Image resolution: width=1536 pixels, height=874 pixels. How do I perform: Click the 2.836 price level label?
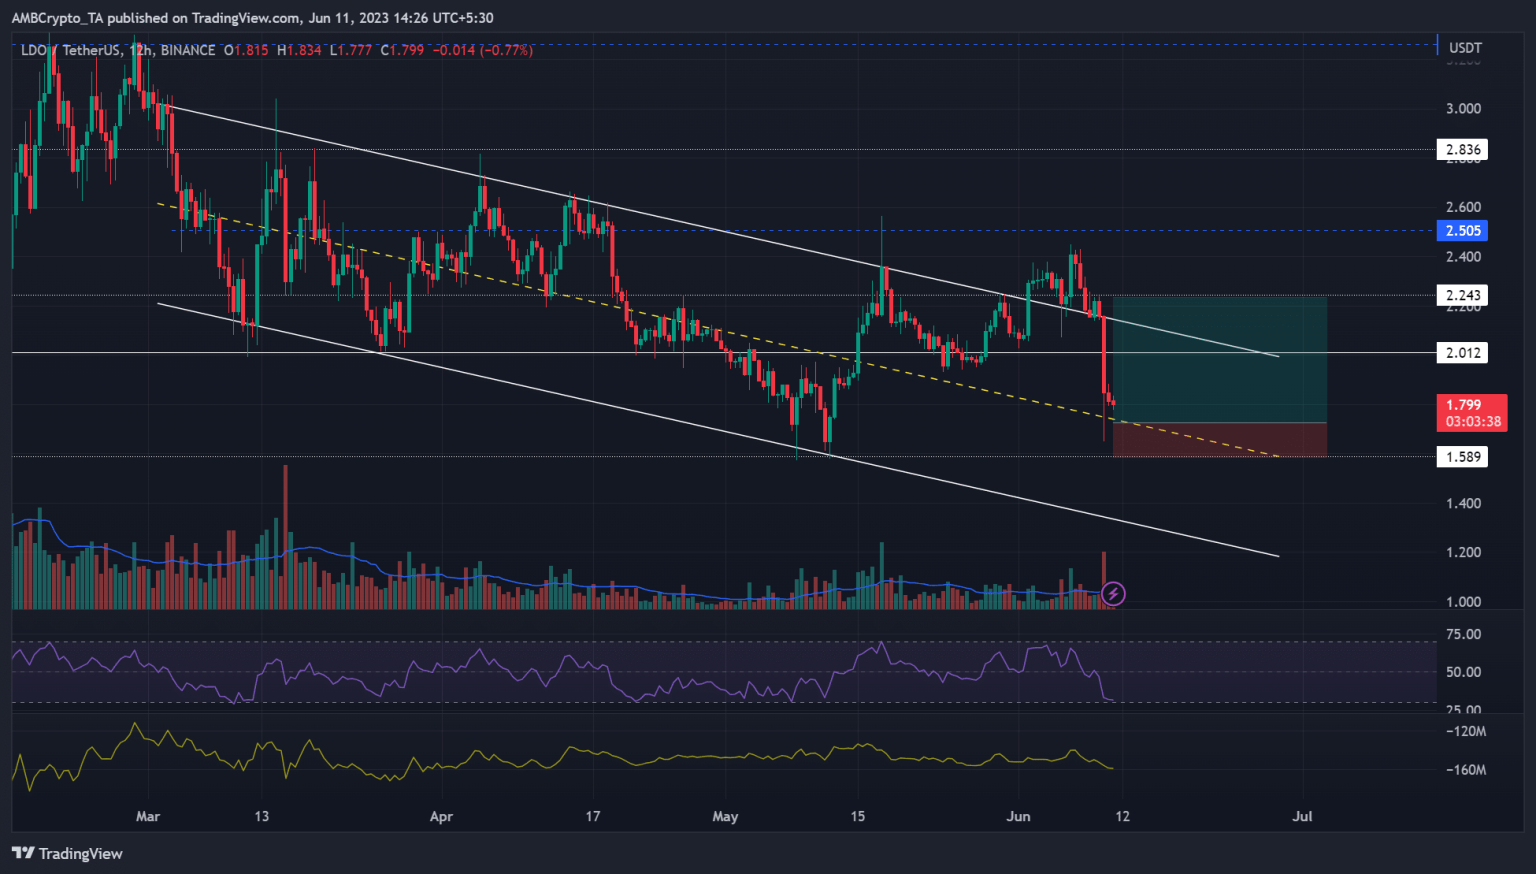pyautogui.click(x=1462, y=150)
